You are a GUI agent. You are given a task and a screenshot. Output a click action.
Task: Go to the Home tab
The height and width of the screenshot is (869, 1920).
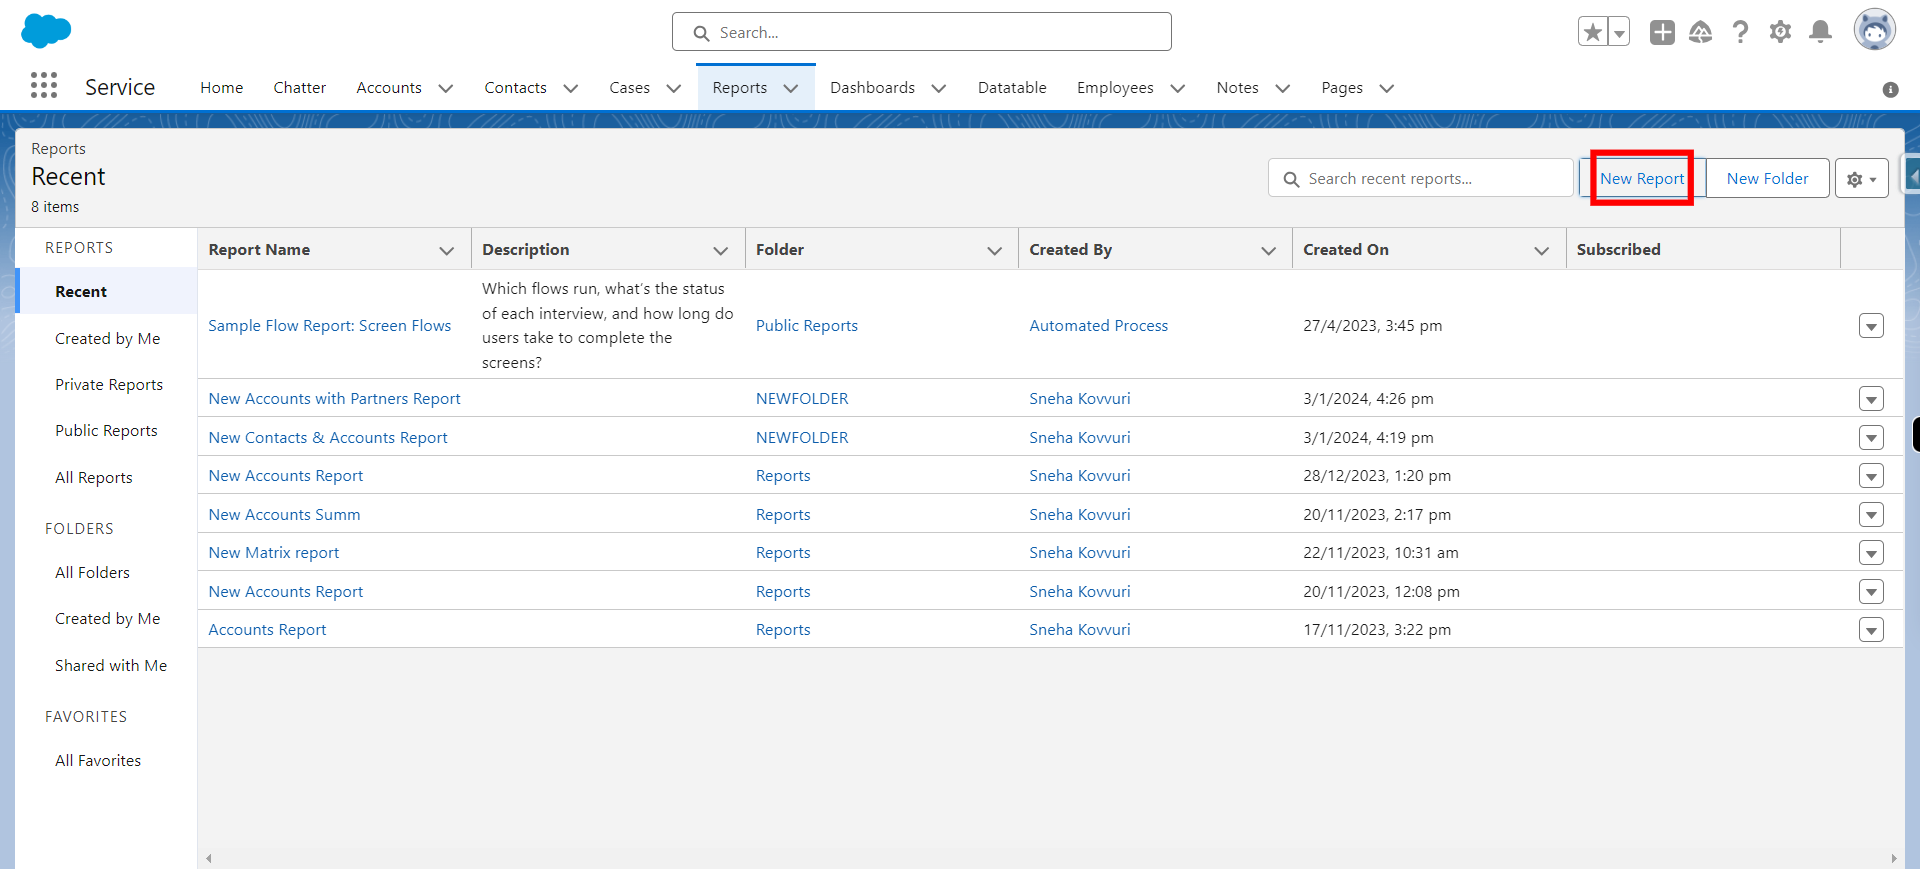[x=222, y=88]
